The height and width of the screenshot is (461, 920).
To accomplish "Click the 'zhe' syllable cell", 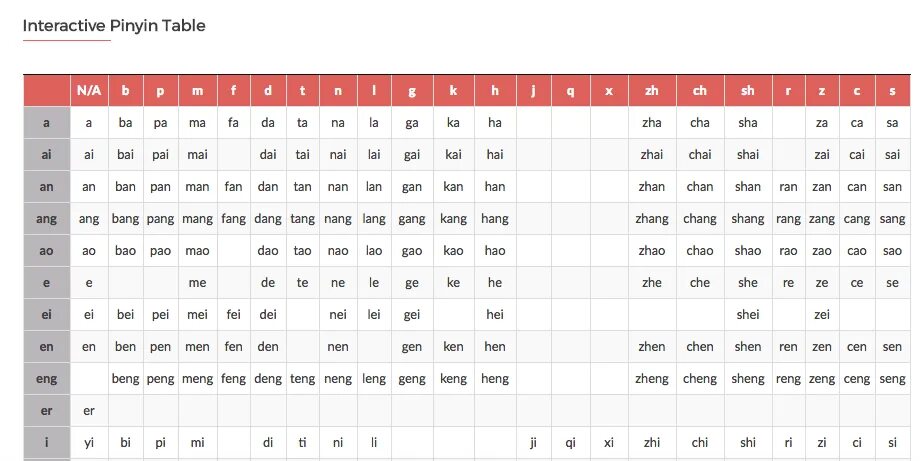I will (x=652, y=283).
